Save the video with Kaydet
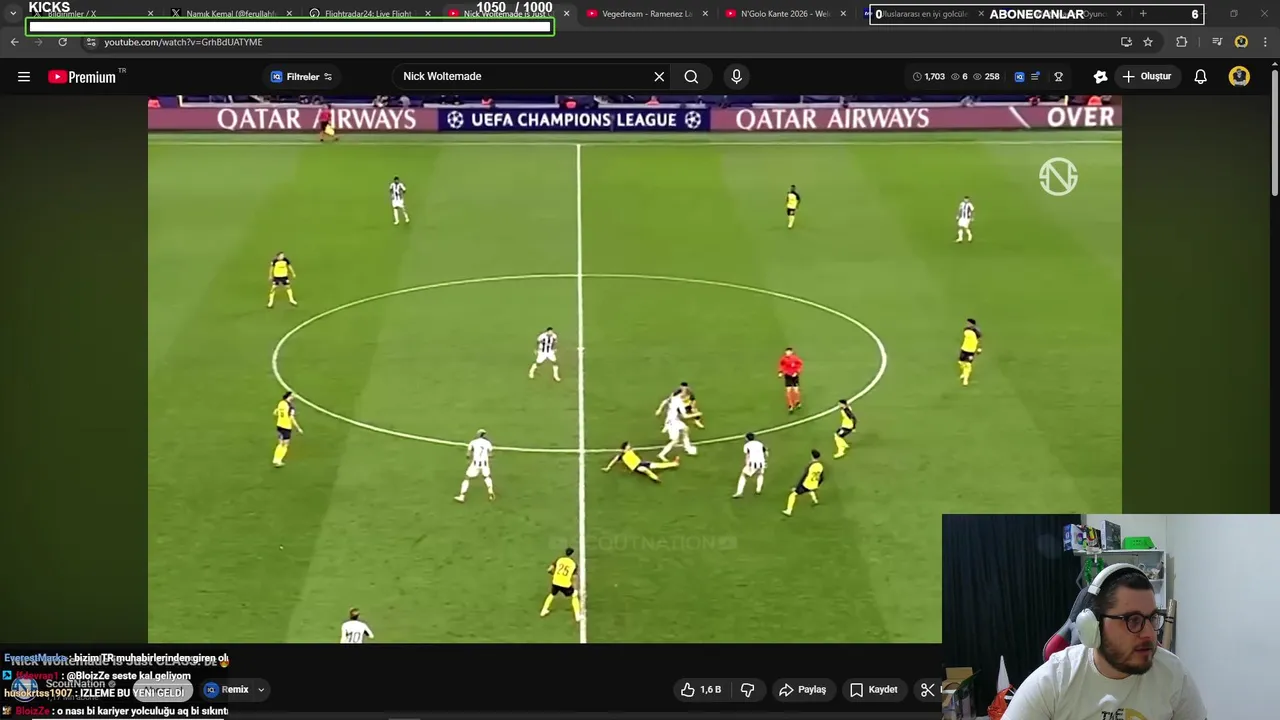This screenshot has height=720, width=1280. (x=874, y=690)
